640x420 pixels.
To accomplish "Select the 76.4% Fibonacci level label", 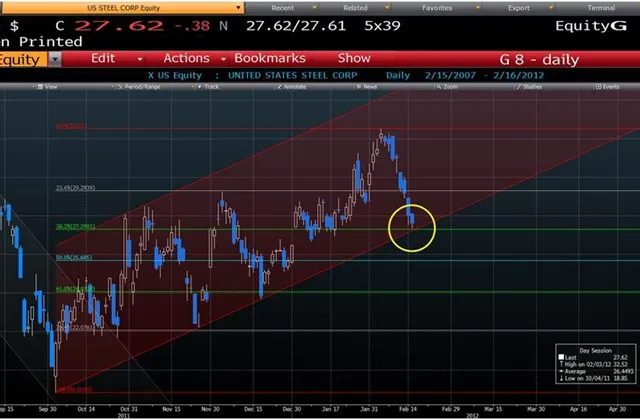I will [76, 327].
